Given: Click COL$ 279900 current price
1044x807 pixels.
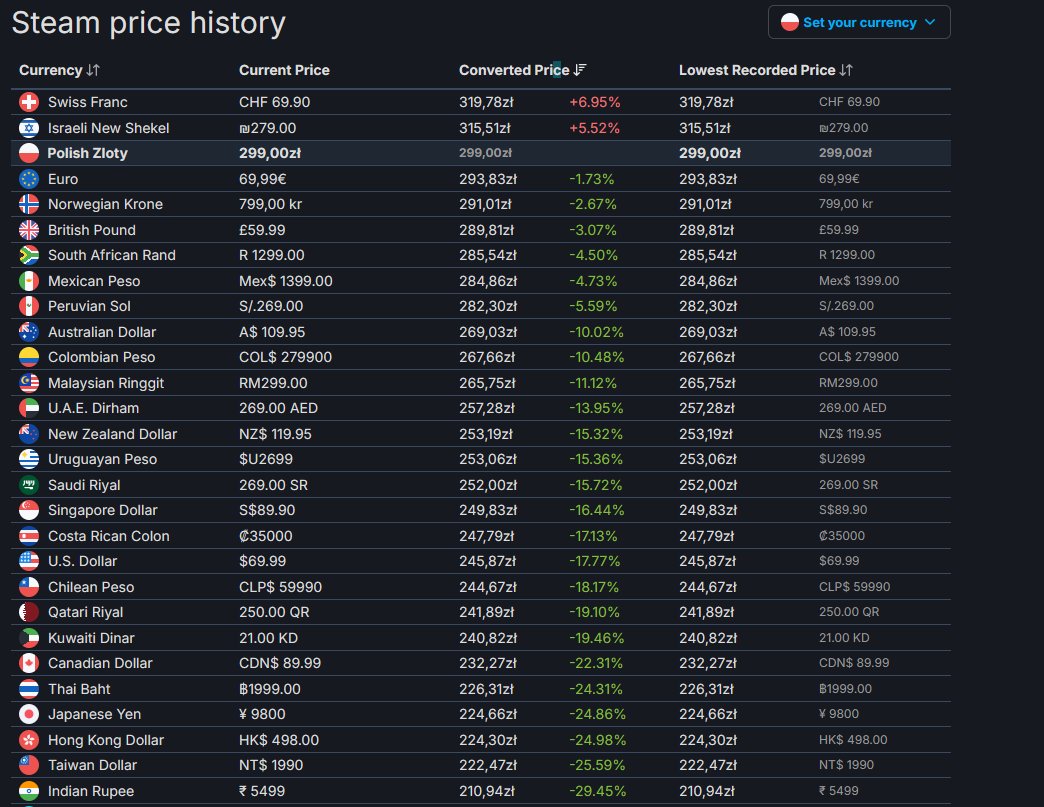Looking at the screenshot, I should 285,358.
